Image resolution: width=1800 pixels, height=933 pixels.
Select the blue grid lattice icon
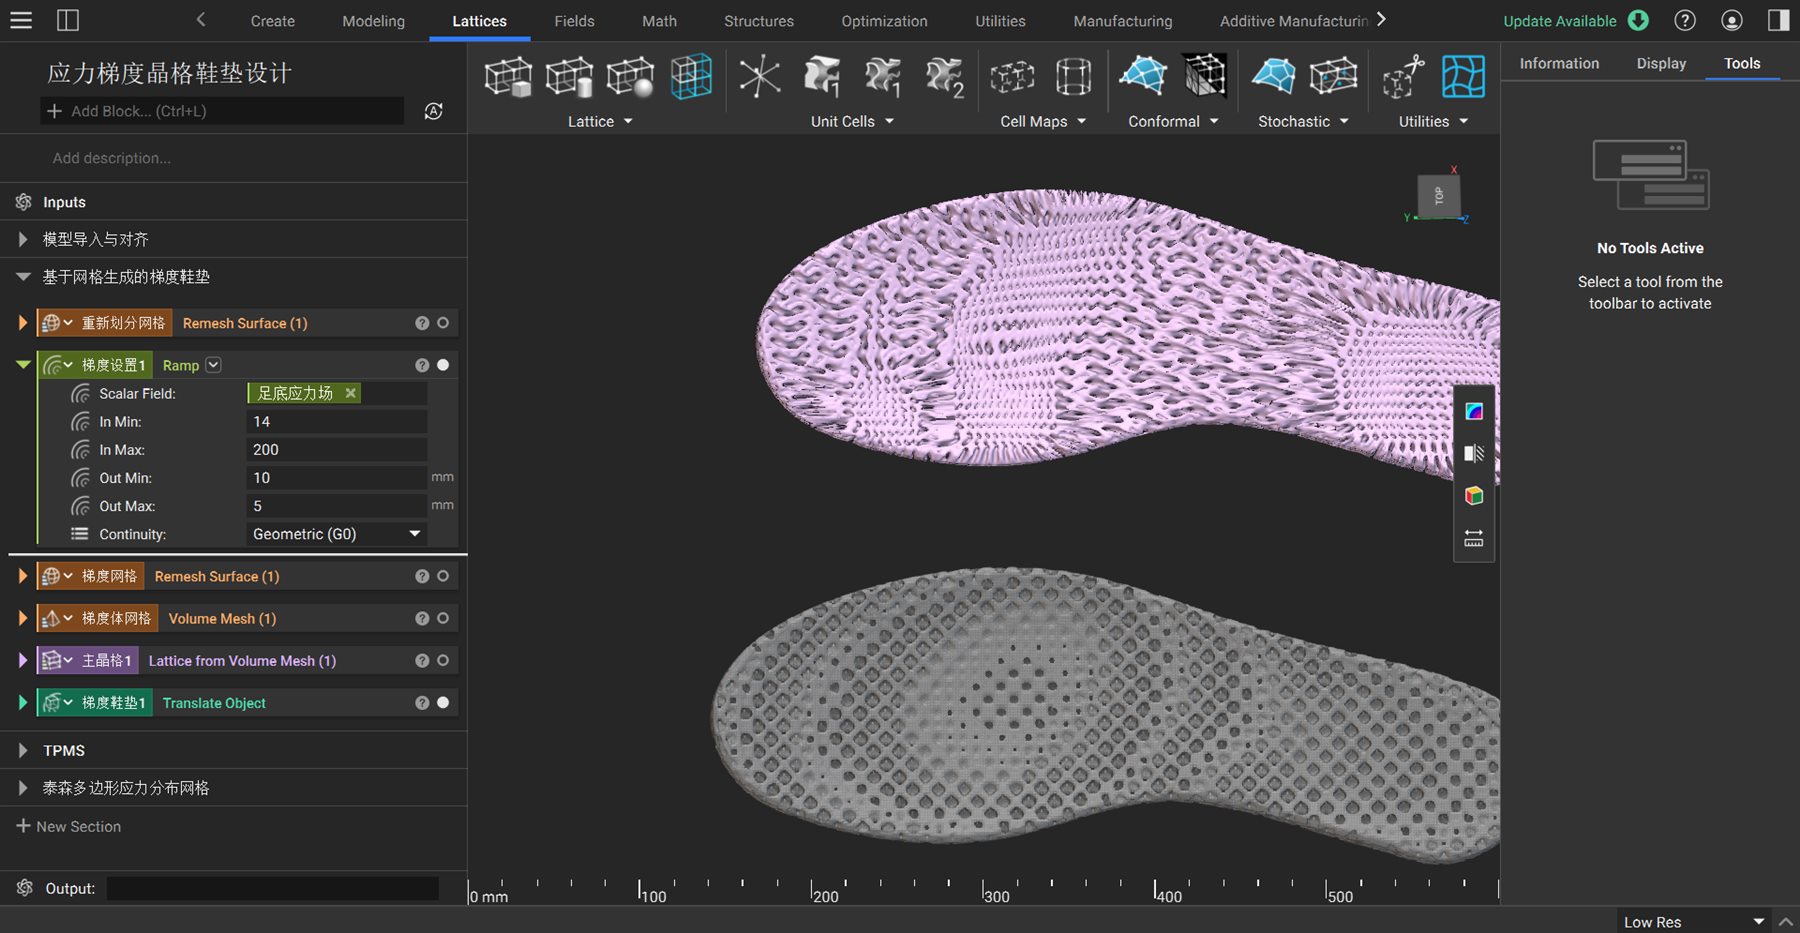click(691, 76)
